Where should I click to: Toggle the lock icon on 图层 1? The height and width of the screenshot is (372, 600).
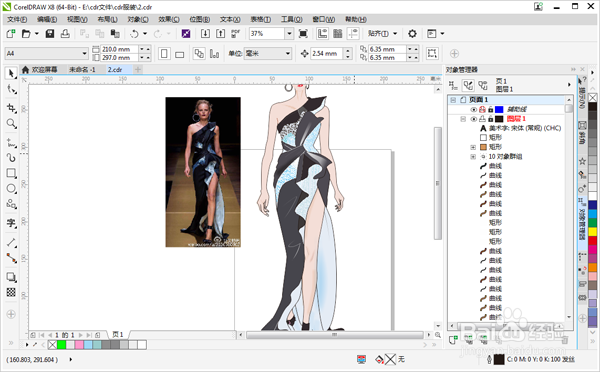[x=491, y=119]
